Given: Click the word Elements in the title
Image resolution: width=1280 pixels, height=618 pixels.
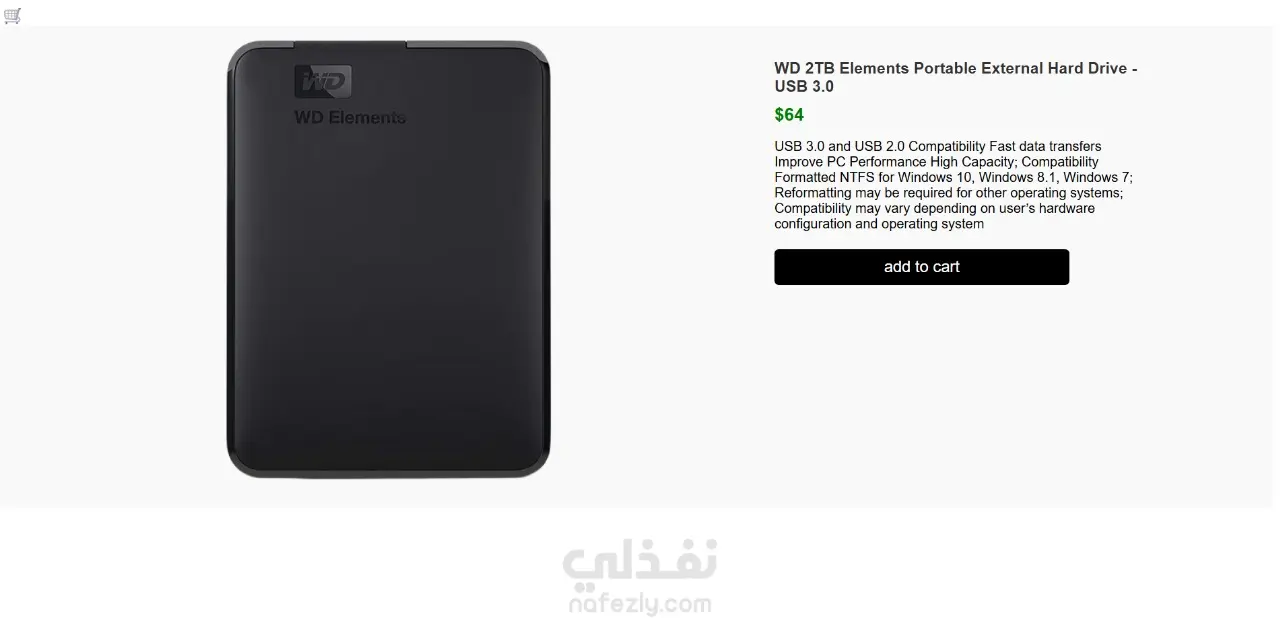Looking at the screenshot, I should [x=874, y=69].
